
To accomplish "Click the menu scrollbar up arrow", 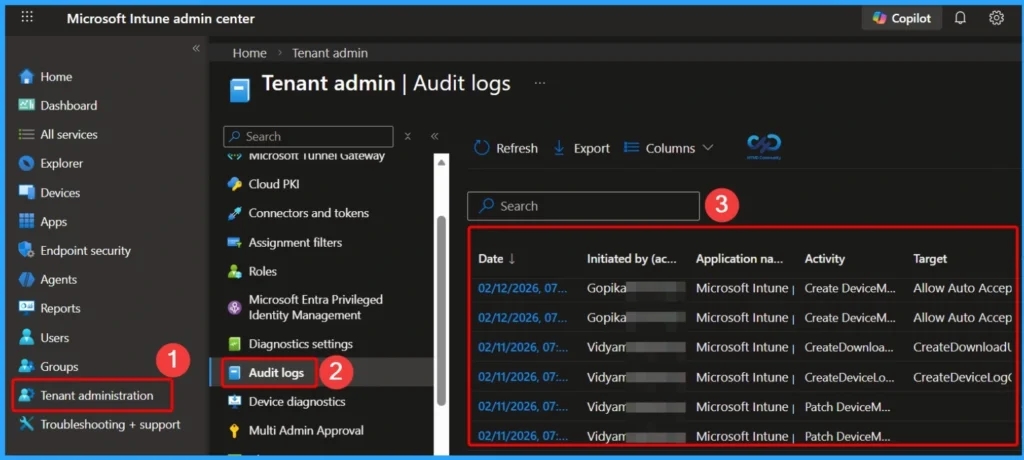I will coord(442,162).
